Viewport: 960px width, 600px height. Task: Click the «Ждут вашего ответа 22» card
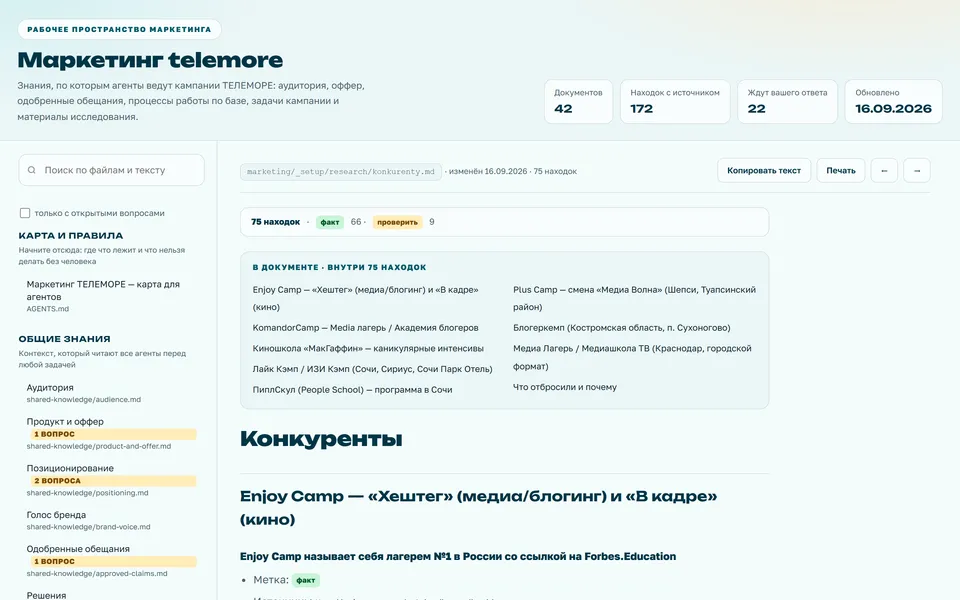[x=787, y=102]
